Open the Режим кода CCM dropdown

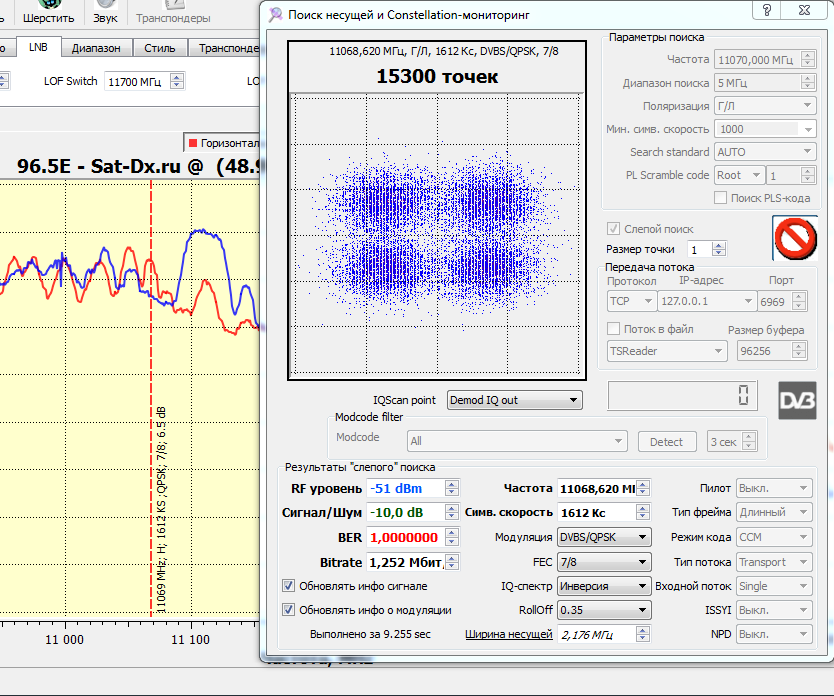click(774, 537)
